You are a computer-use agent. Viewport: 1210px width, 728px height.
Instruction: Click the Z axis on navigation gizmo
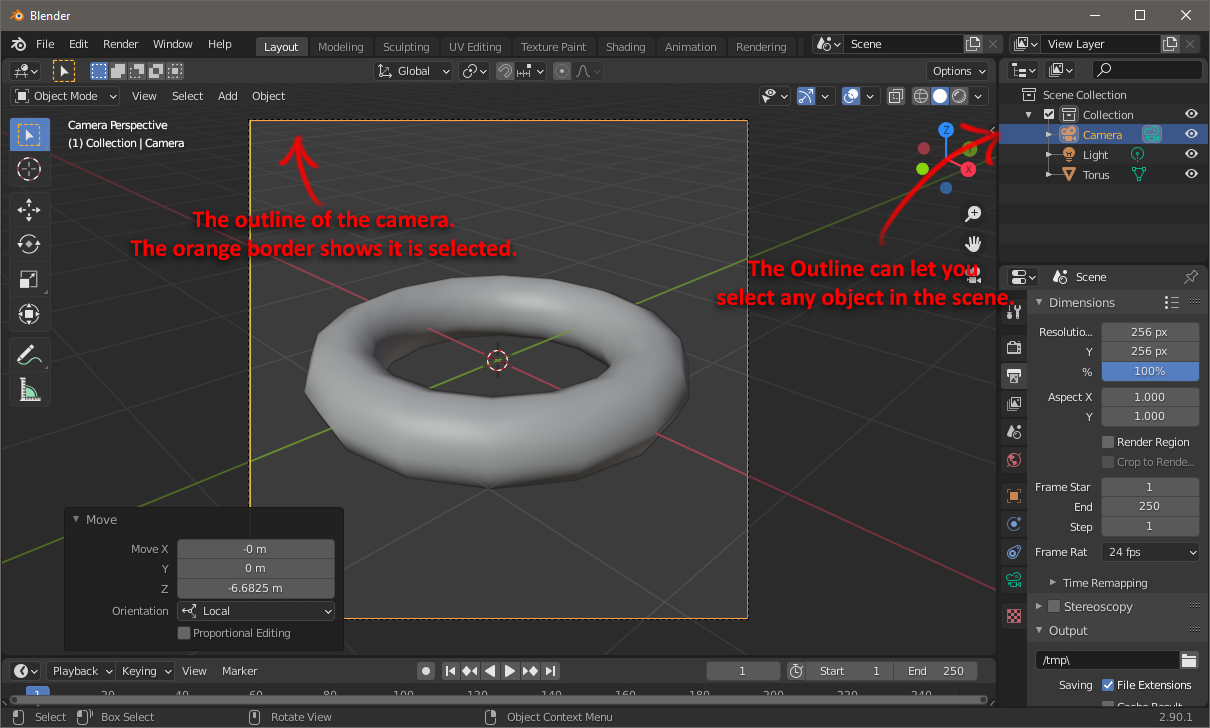pos(946,130)
